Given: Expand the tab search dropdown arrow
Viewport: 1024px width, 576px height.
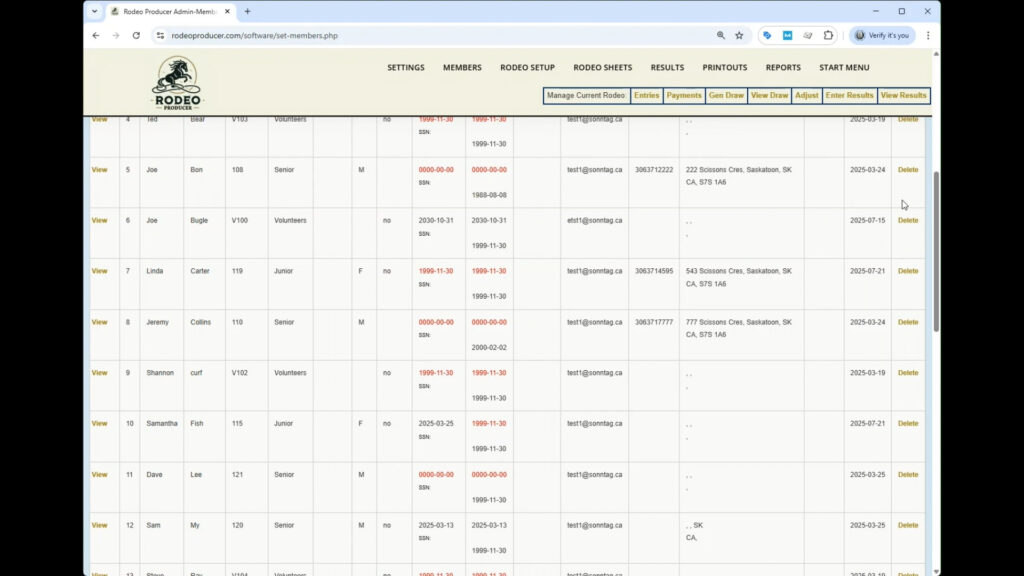Looking at the screenshot, I should 95,11.
